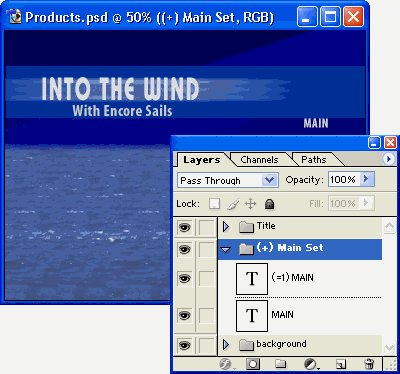Open the Opacity slider arrow
Viewport: 400px width, 374px height.
(x=366, y=179)
